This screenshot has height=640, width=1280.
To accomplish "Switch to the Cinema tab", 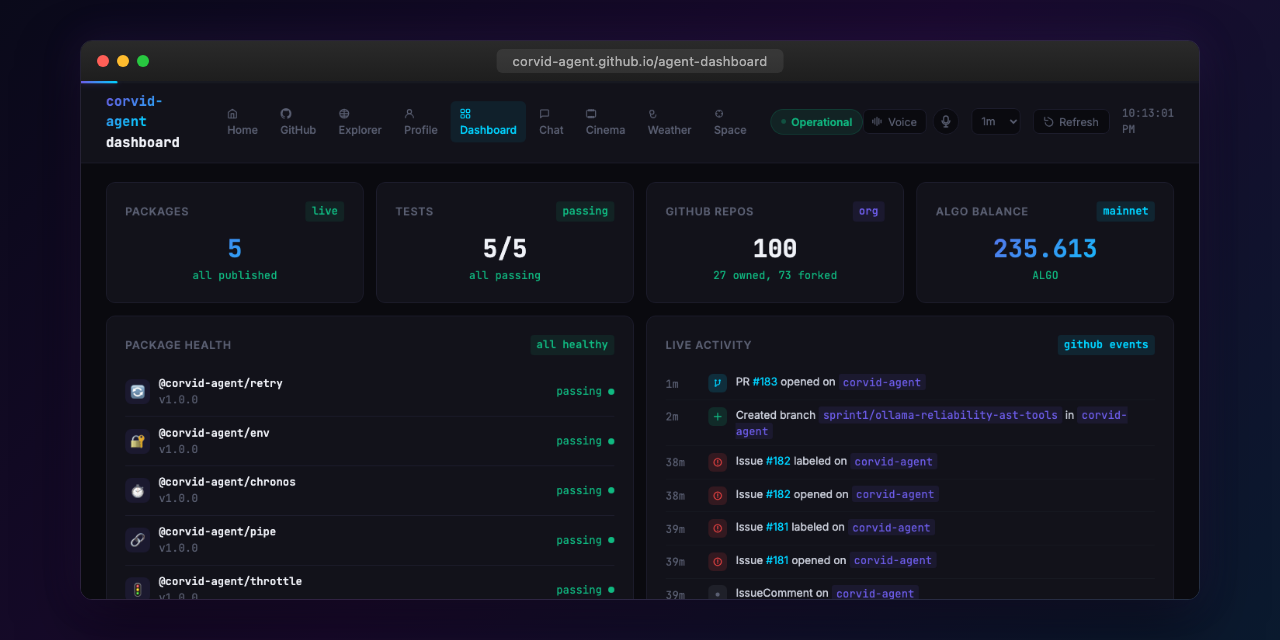I will 605,122.
